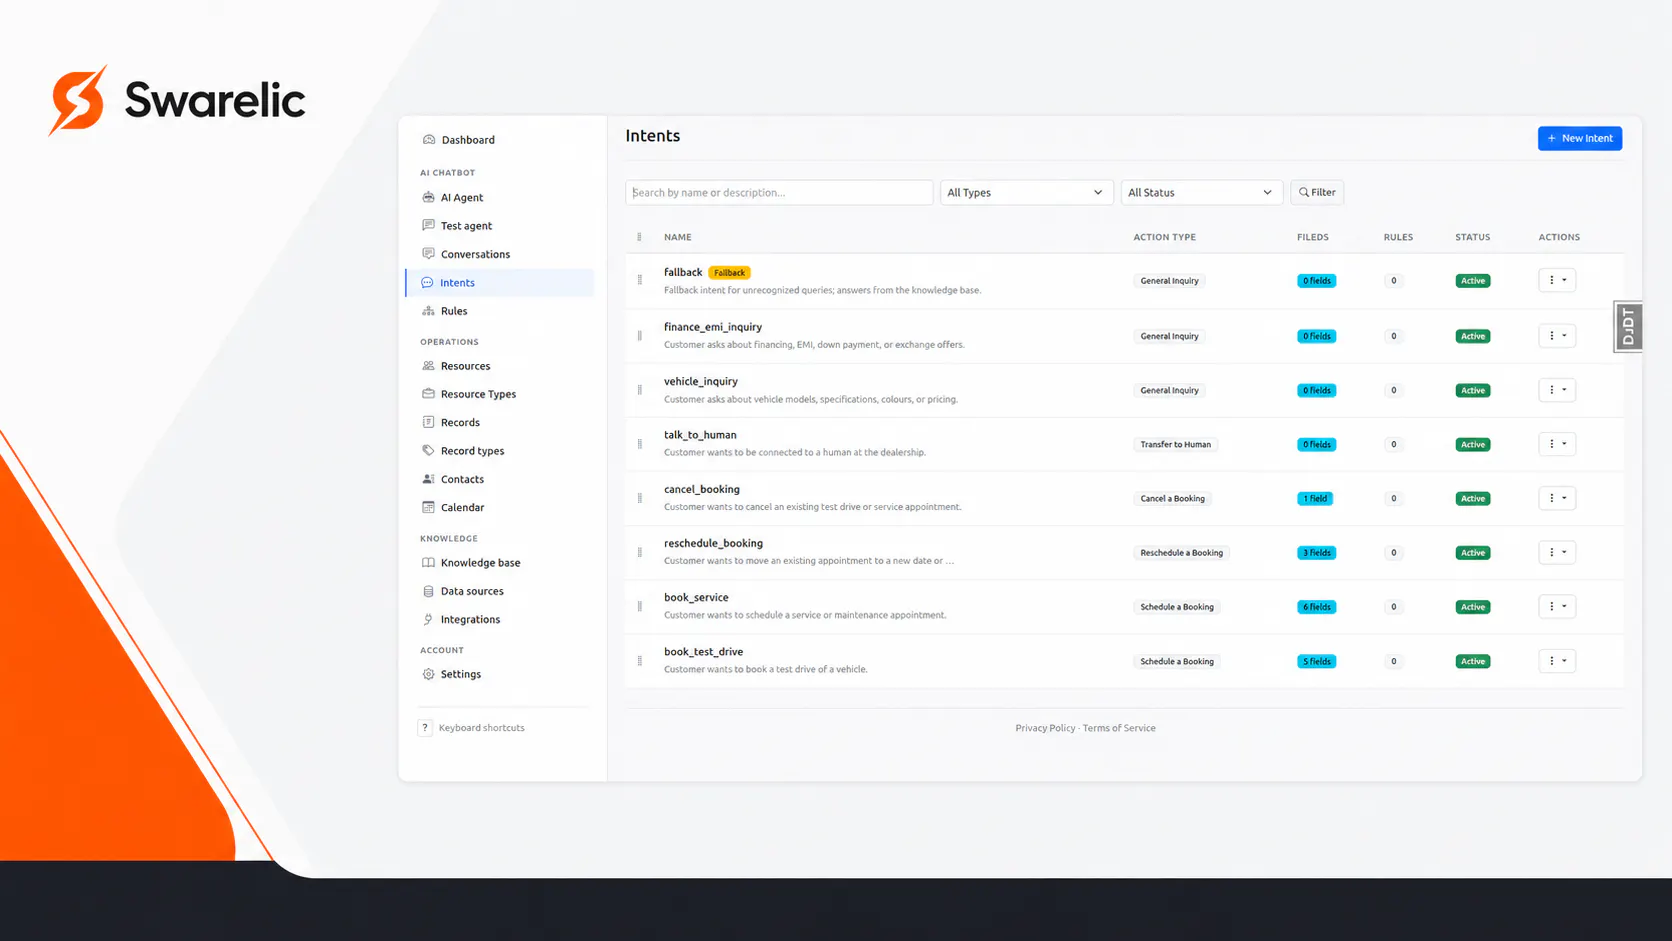Grab the drag handle for book_service row
The width and height of the screenshot is (1672, 941).
pyautogui.click(x=640, y=607)
